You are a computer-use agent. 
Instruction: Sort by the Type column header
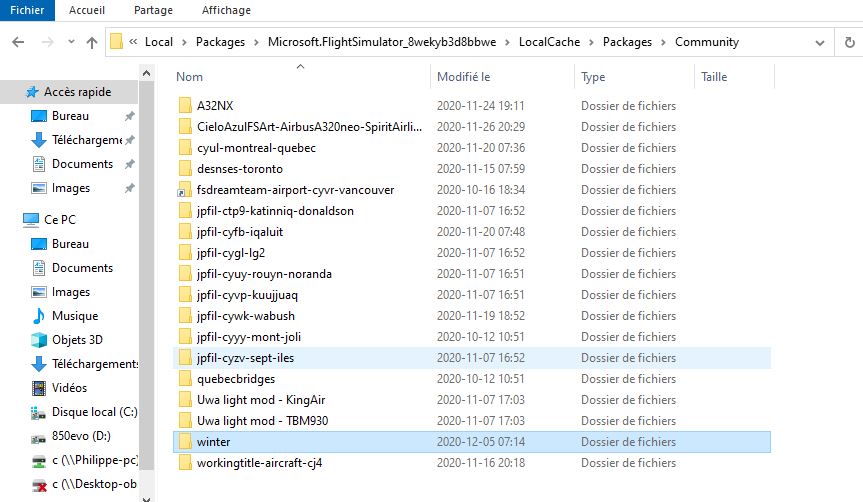pos(593,77)
